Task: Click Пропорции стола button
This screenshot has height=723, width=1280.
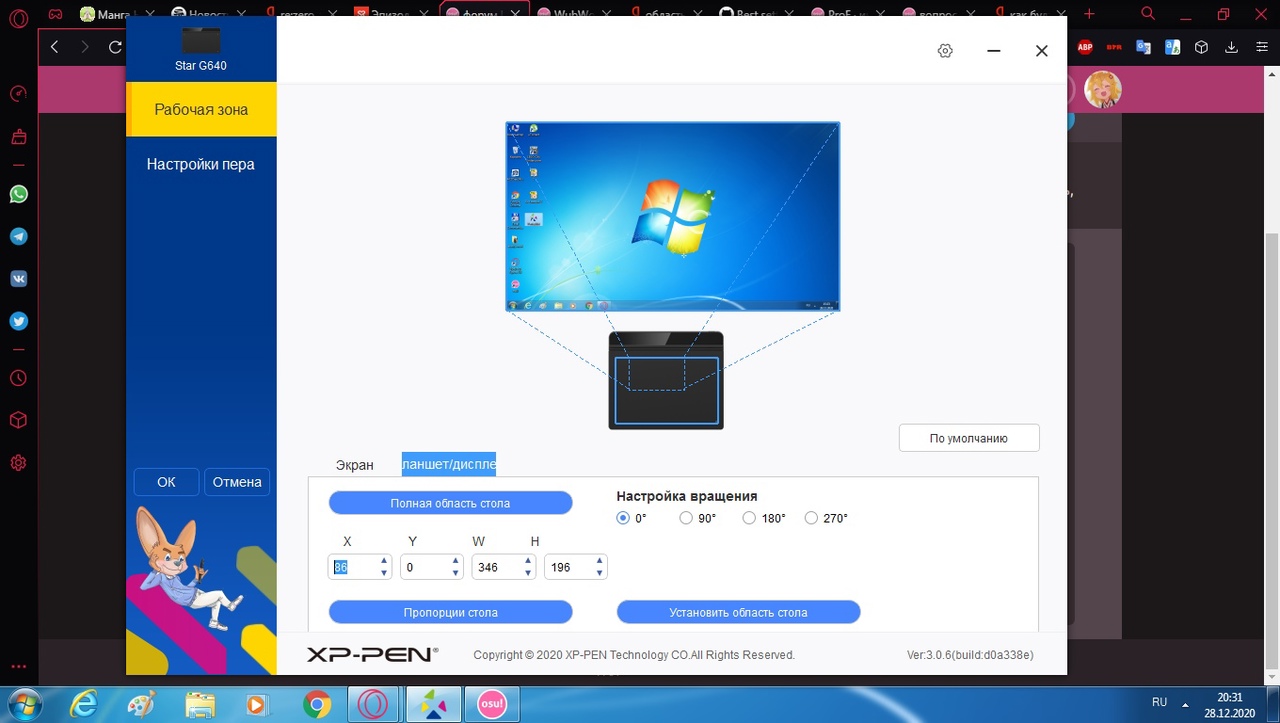Action: coord(450,612)
